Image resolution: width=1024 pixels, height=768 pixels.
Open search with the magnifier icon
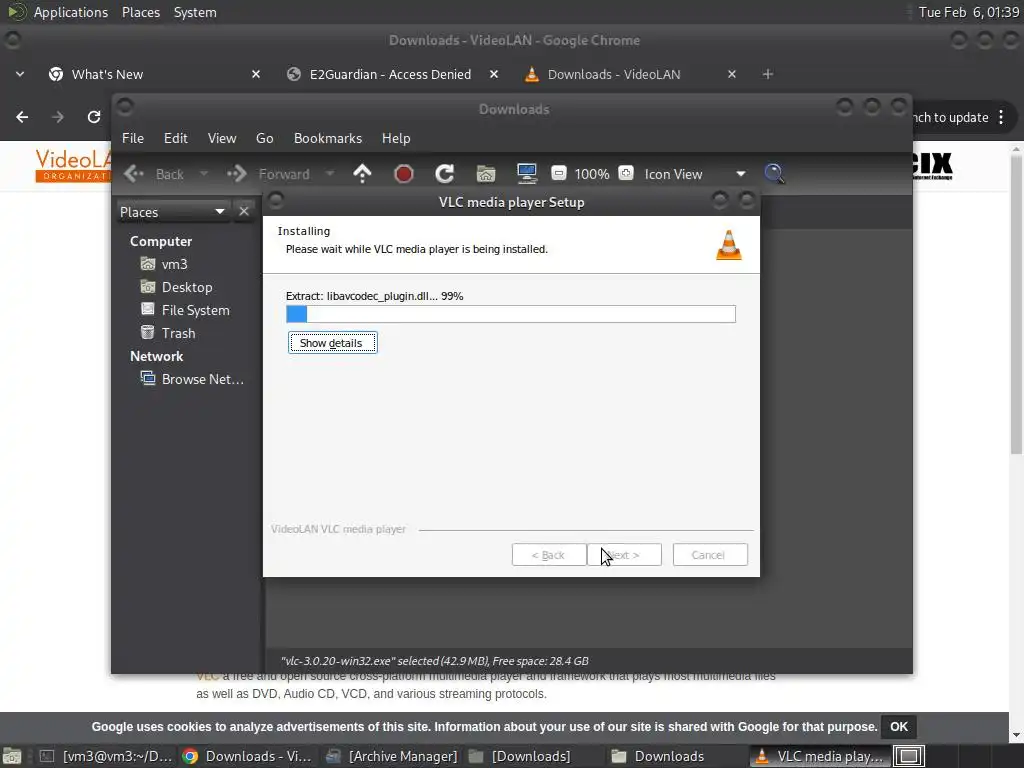tap(774, 174)
